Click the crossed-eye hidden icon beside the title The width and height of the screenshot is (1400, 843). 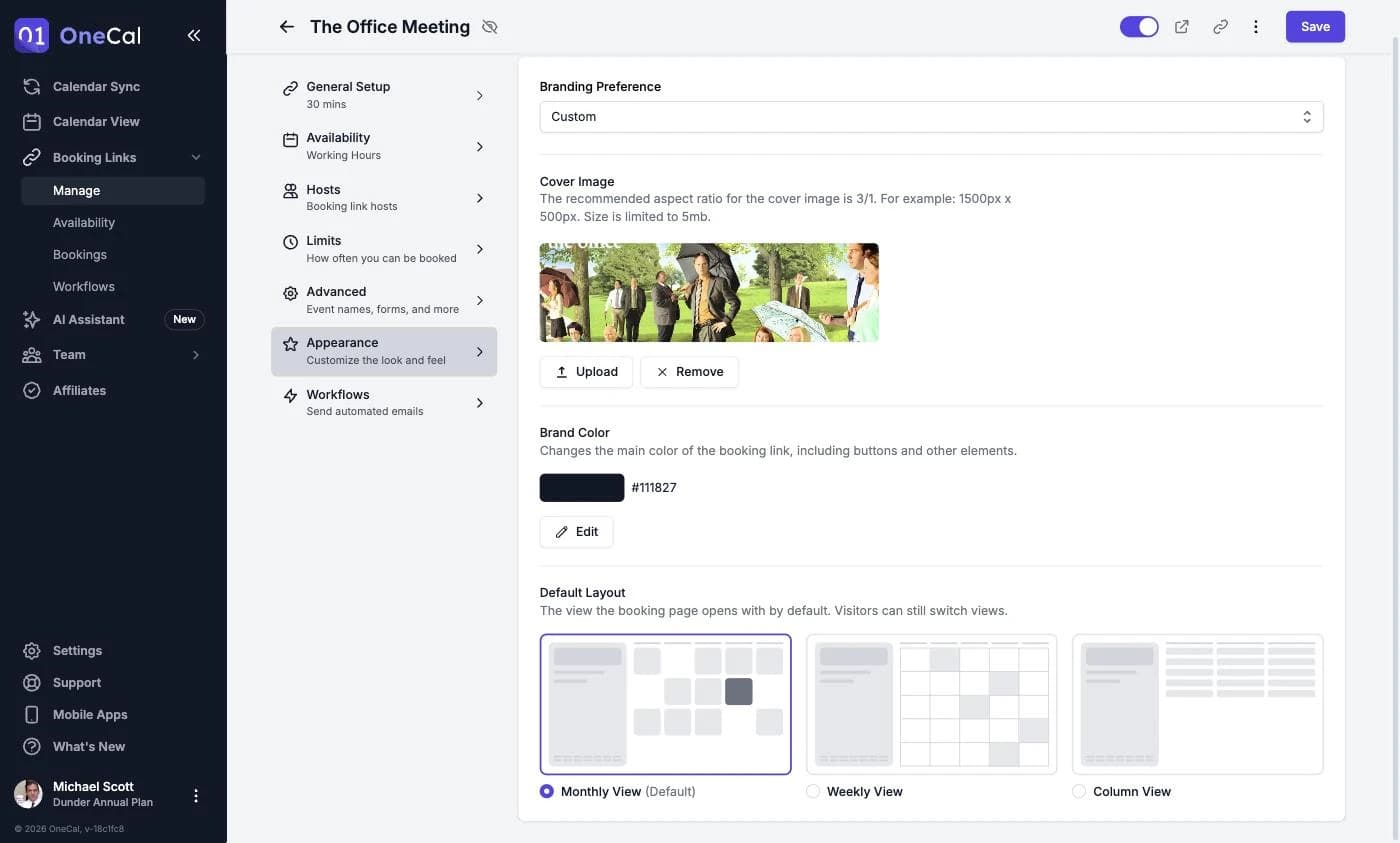click(x=489, y=27)
